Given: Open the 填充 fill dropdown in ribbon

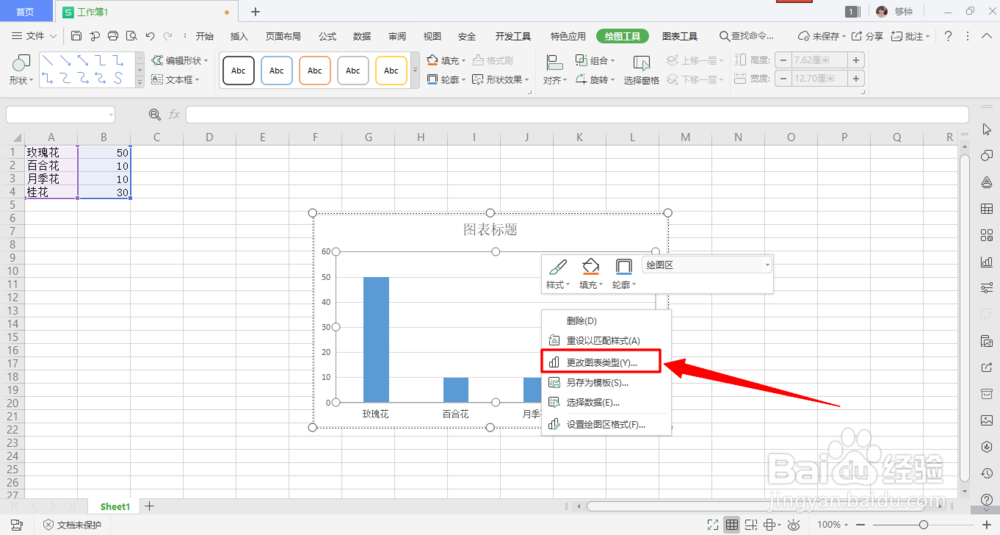Looking at the screenshot, I should (x=445, y=61).
